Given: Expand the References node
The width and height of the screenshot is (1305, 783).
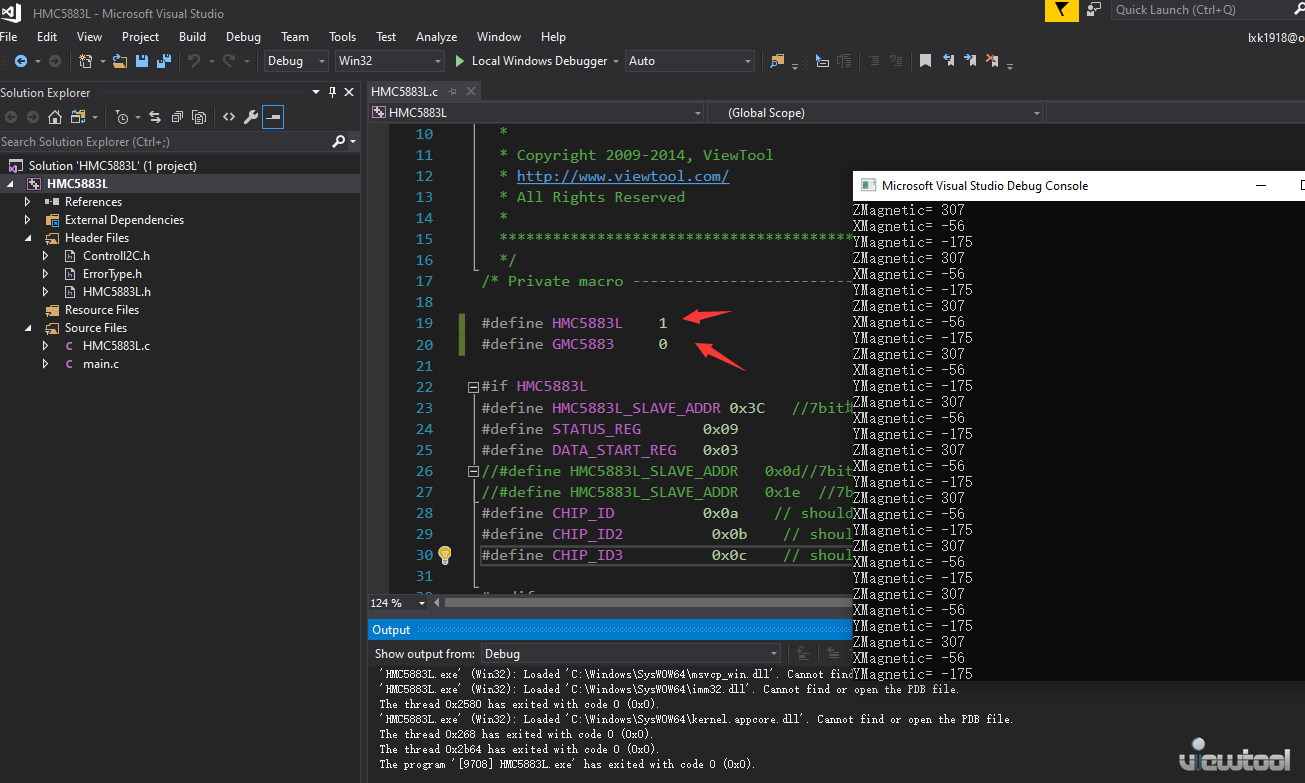Looking at the screenshot, I should point(28,202).
